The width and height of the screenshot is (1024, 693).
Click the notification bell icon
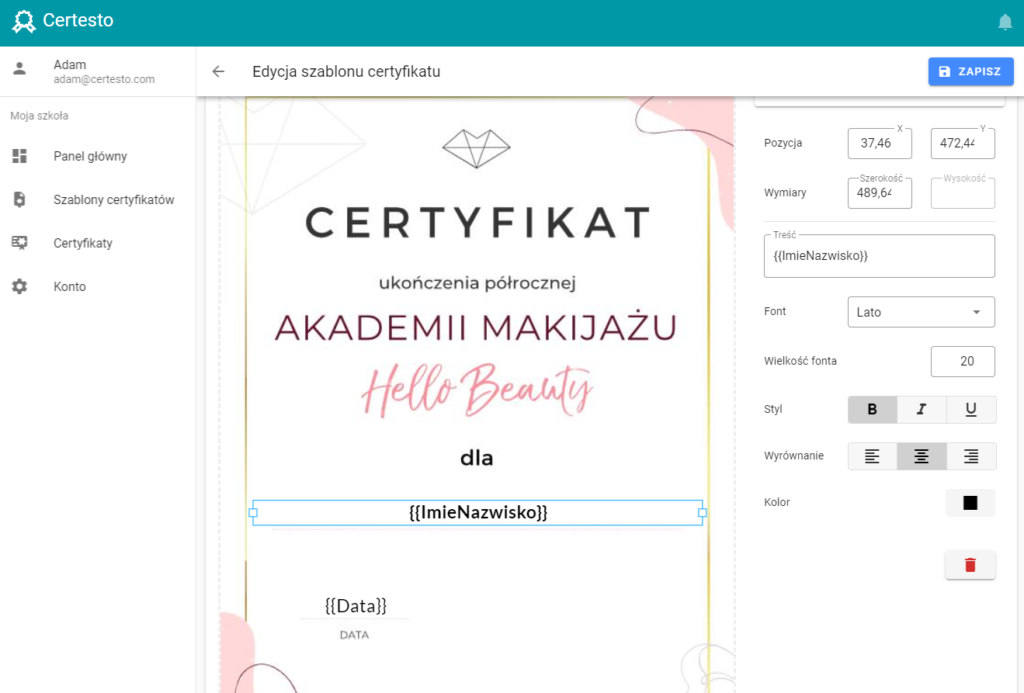1005,22
